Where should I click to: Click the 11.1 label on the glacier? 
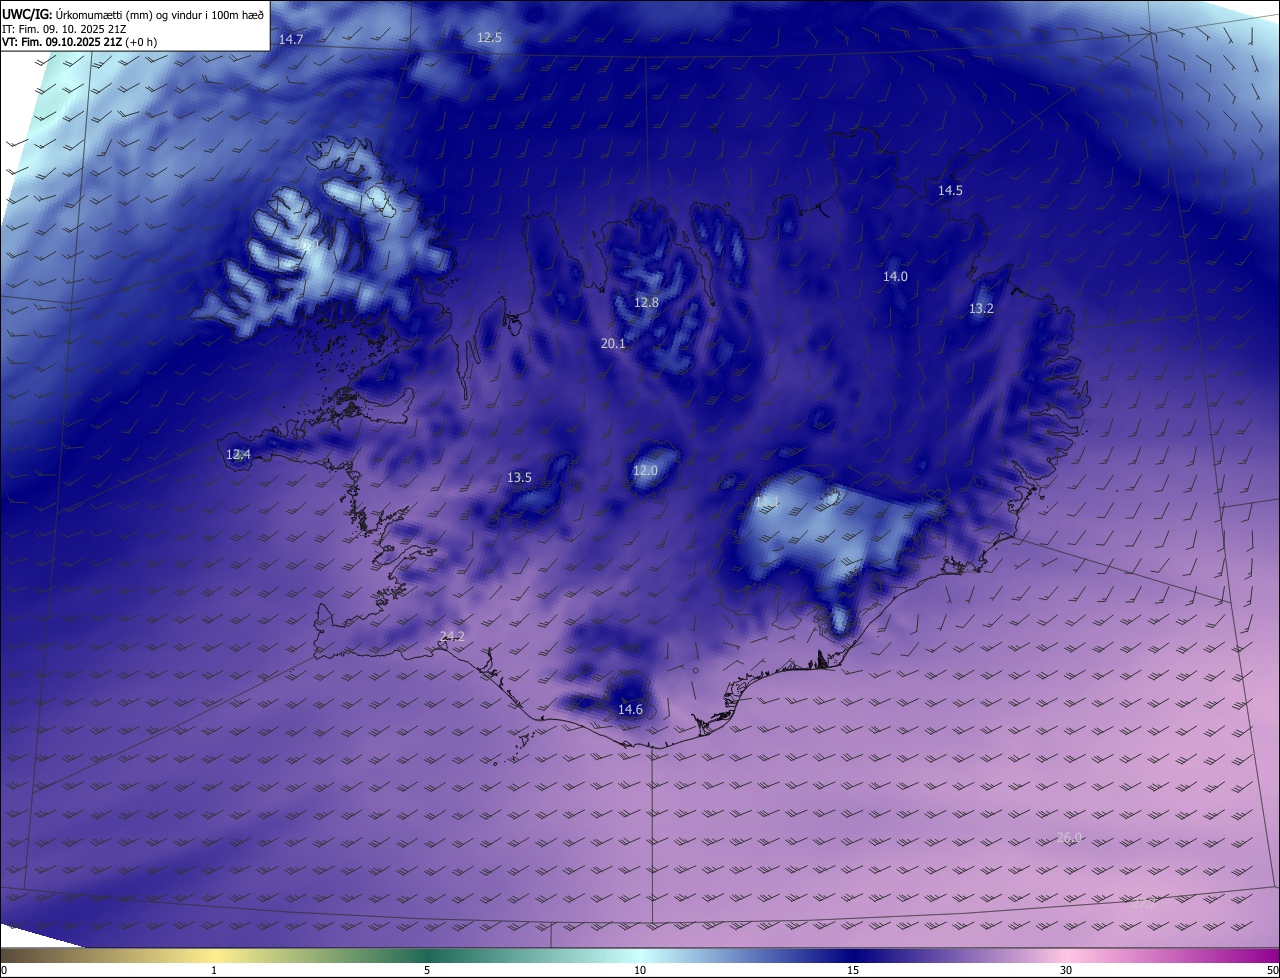pos(767,500)
